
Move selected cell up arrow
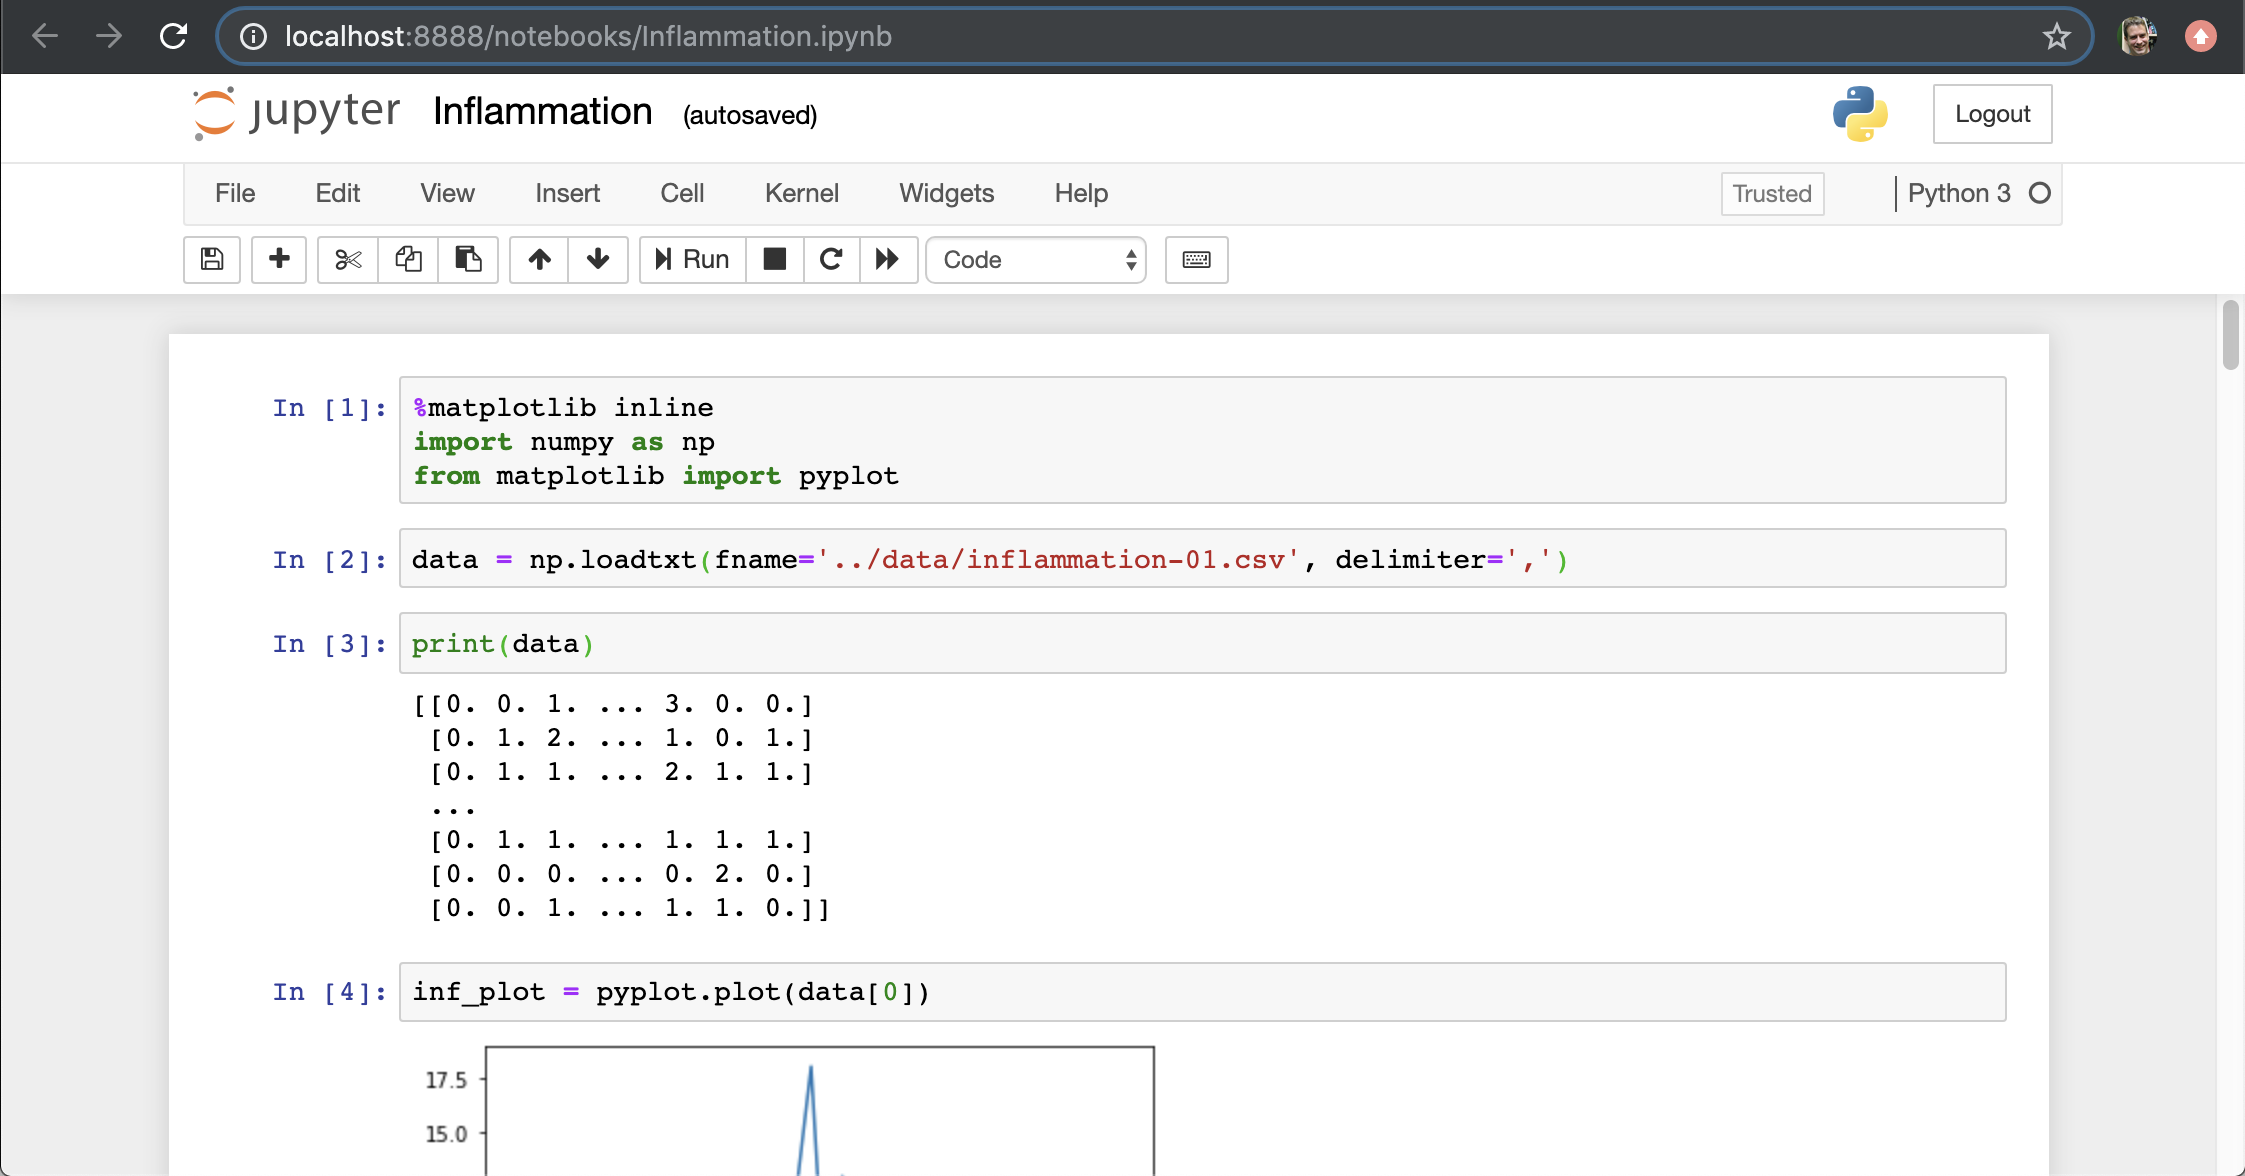[540, 260]
